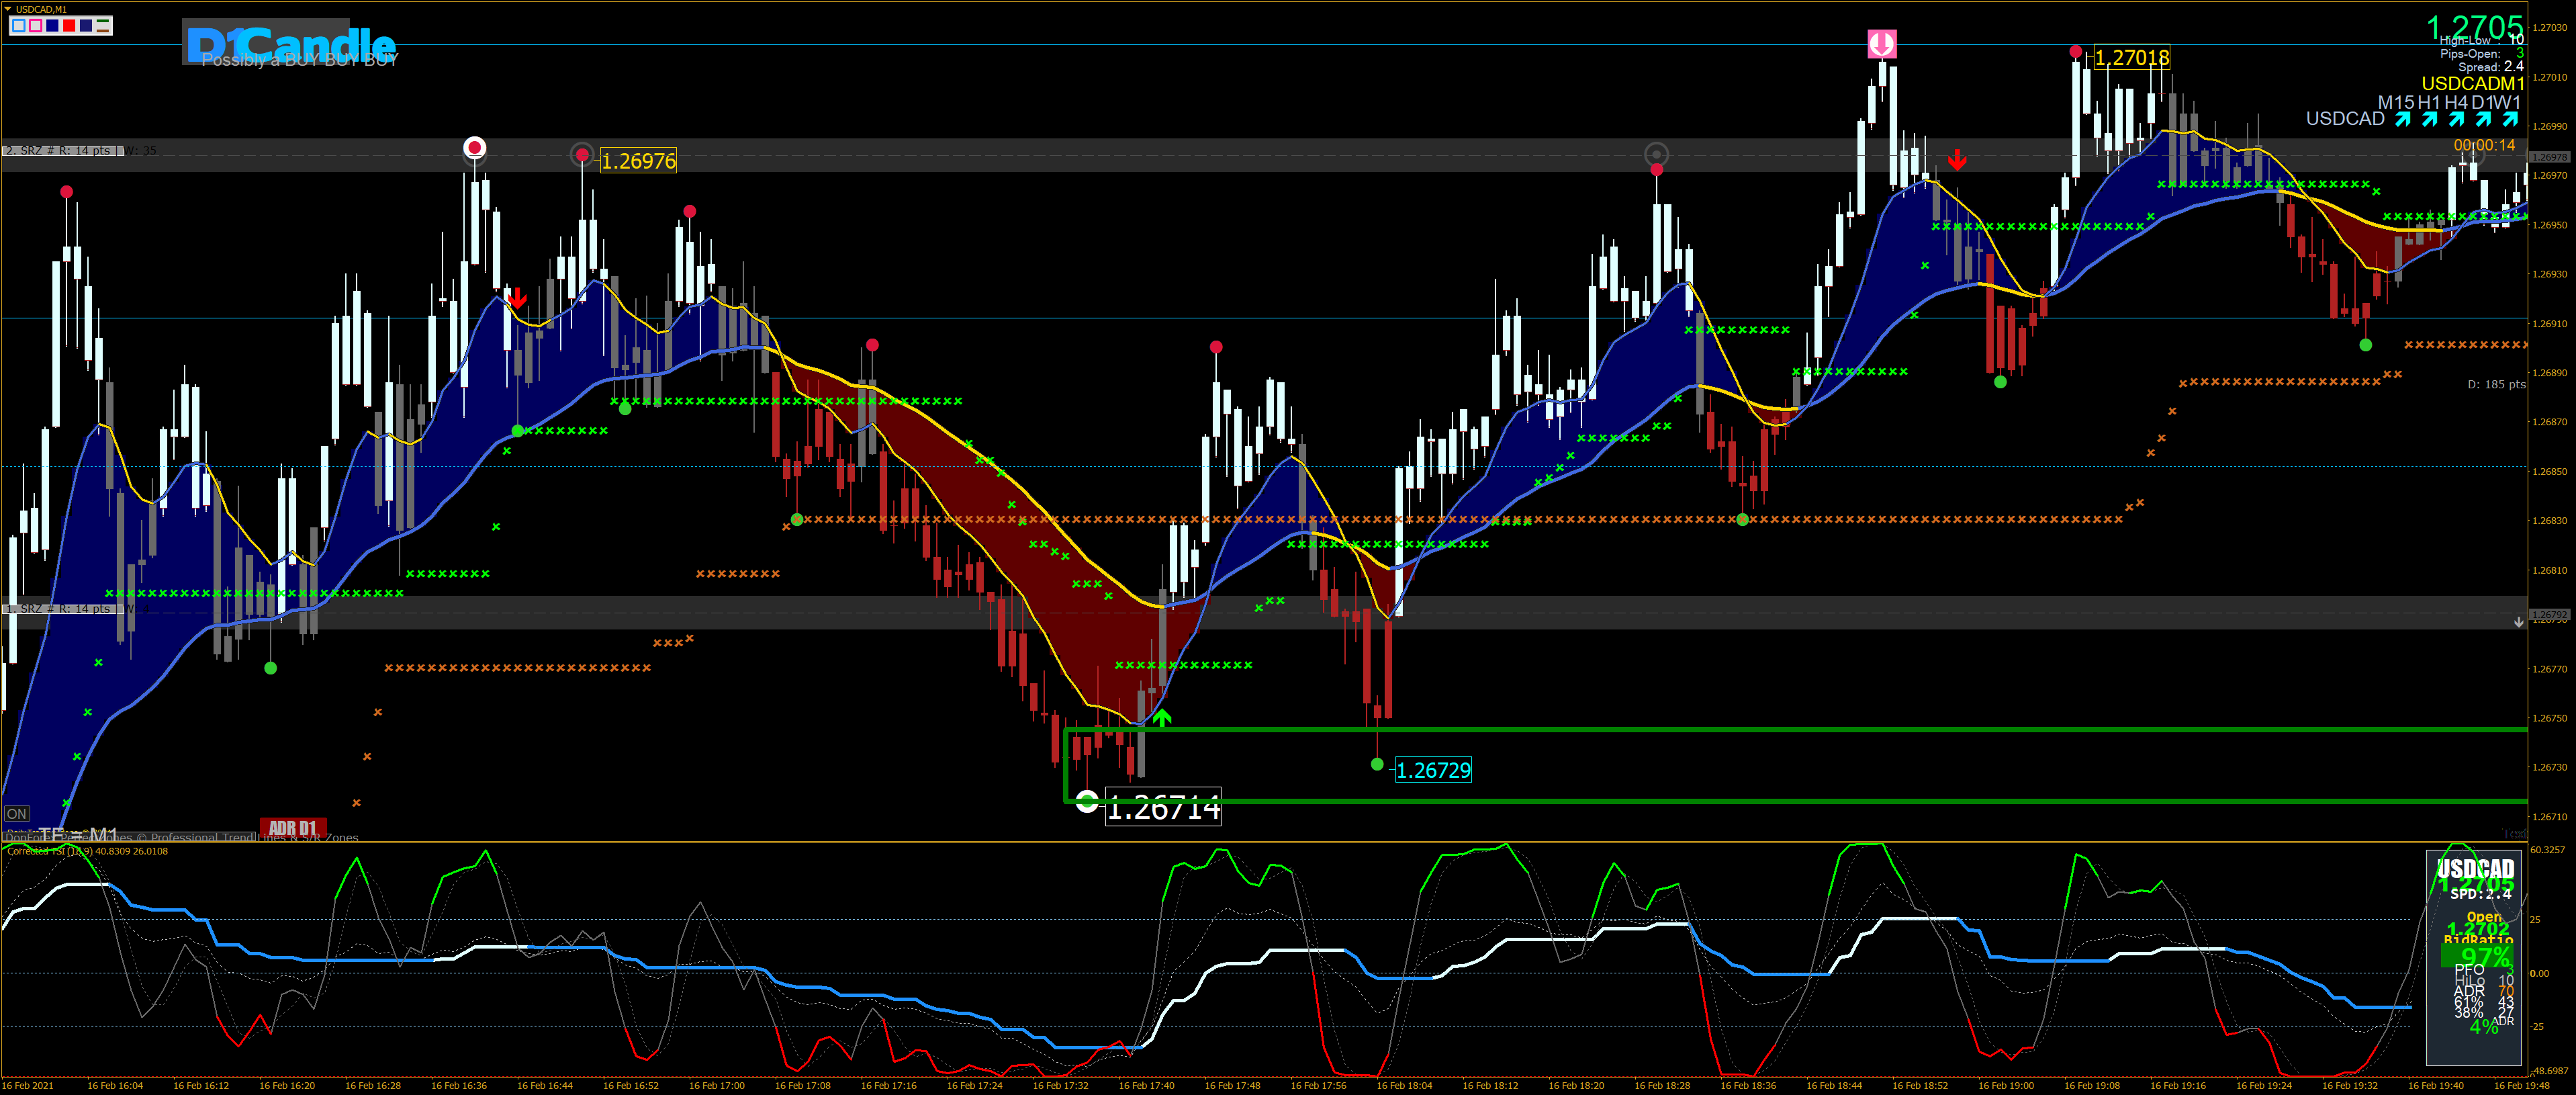The height and width of the screenshot is (1095, 2576).
Task: Click the pink down-arrow sell signal icon
Action: coord(1882,44)
